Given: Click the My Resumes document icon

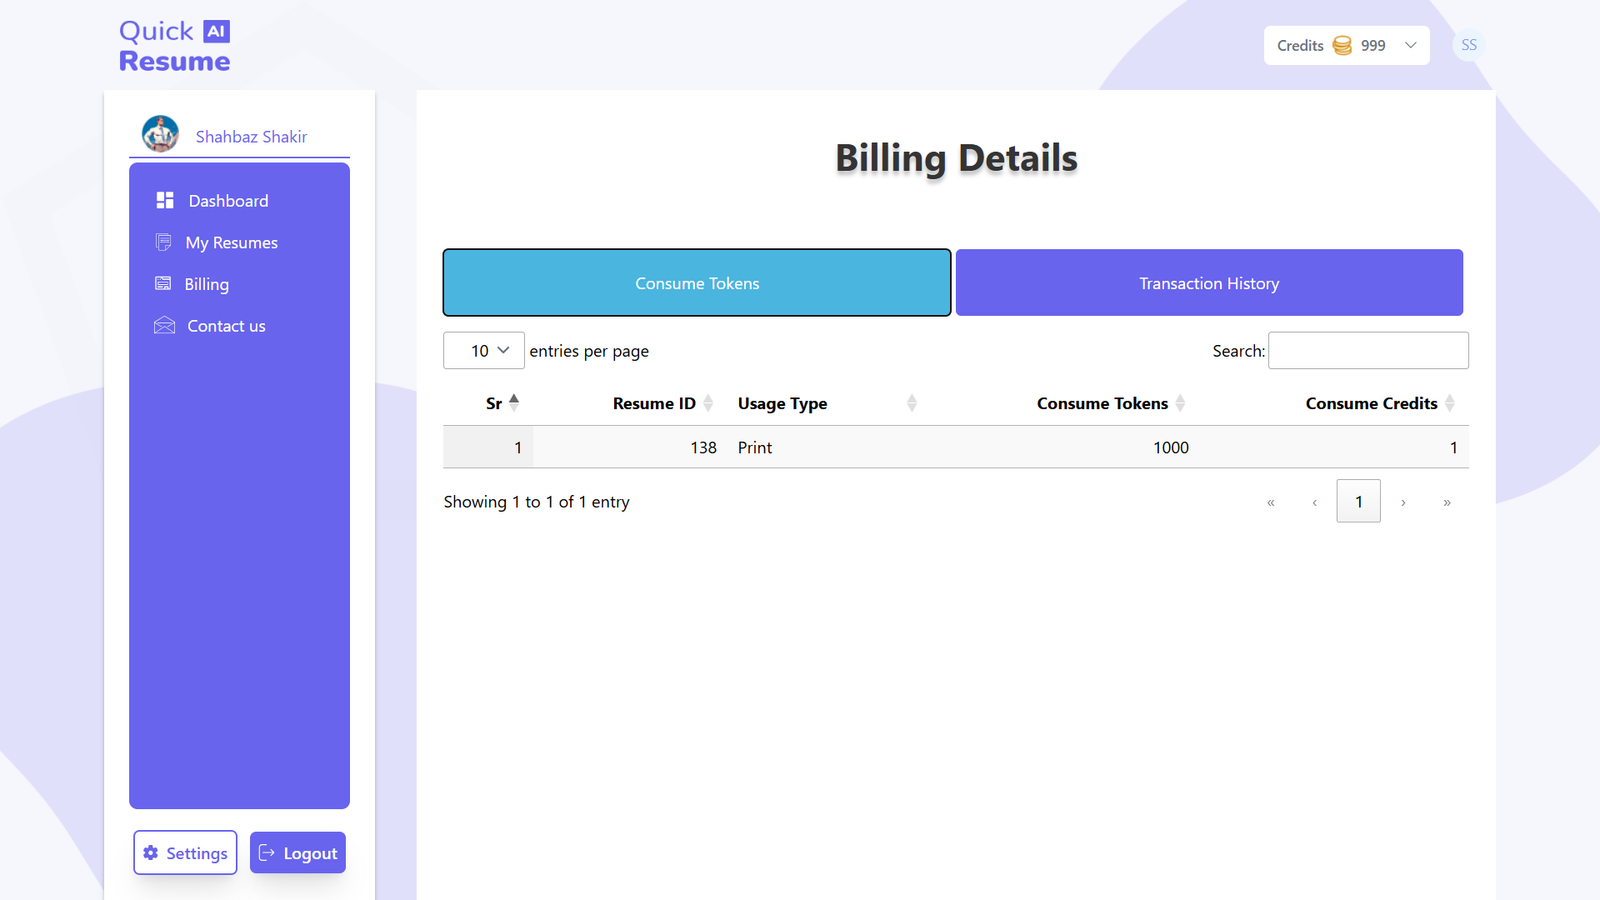Looking at the screenshot, I should tap(164, 242).
